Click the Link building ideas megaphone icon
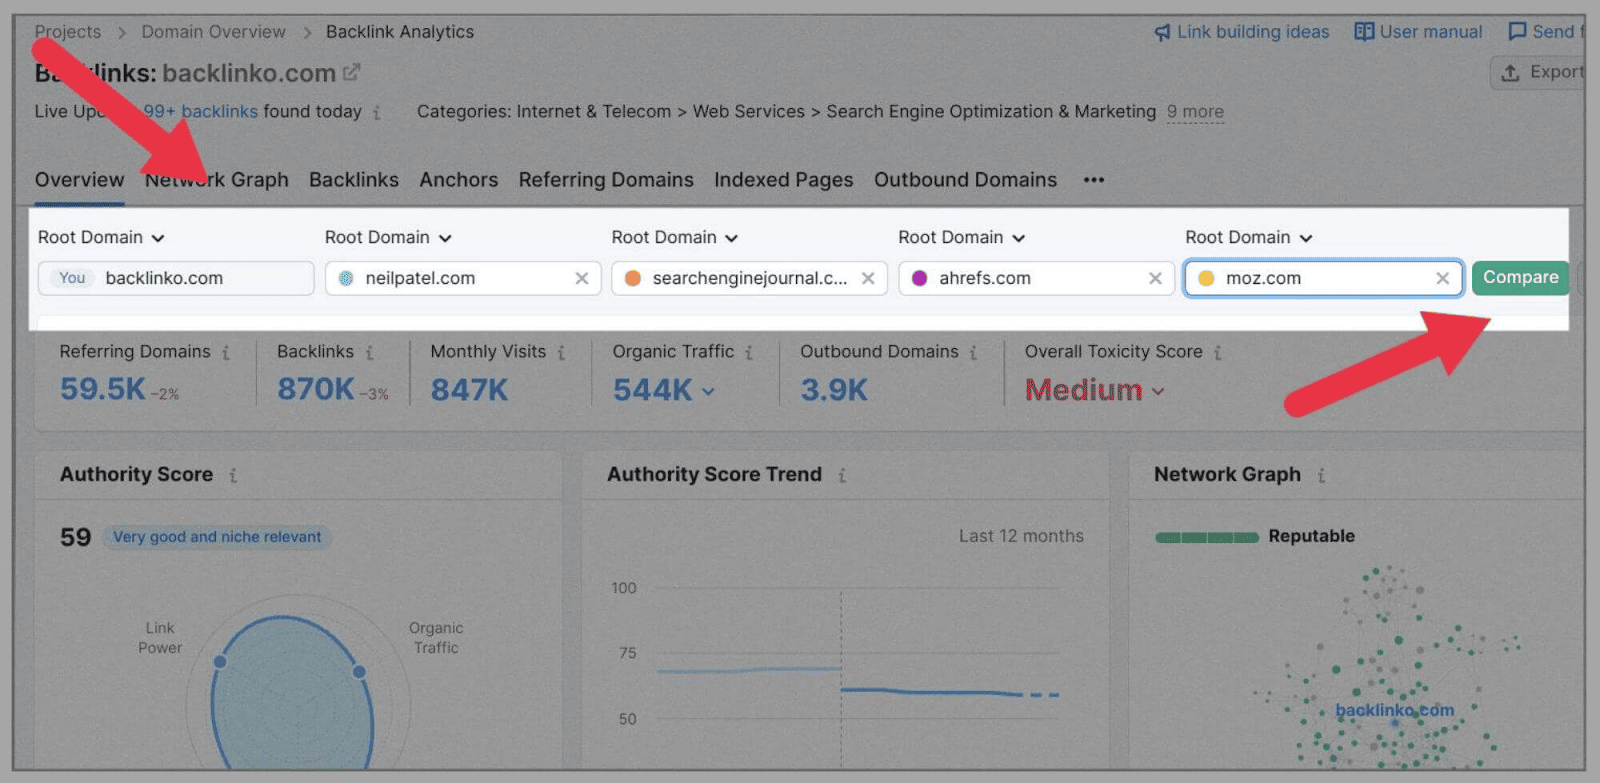The image size is (1600, 783). [1162, 32]
